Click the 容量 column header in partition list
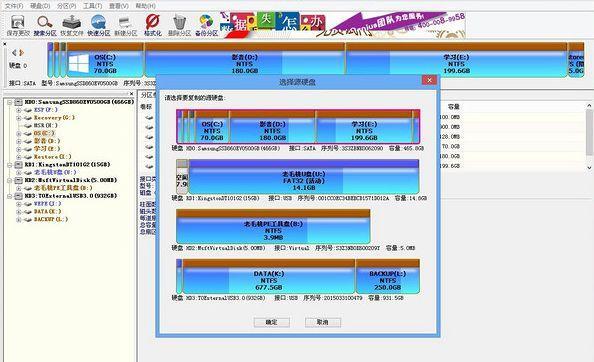The width and height of the screenshot is (594, 362). (453, 106)
